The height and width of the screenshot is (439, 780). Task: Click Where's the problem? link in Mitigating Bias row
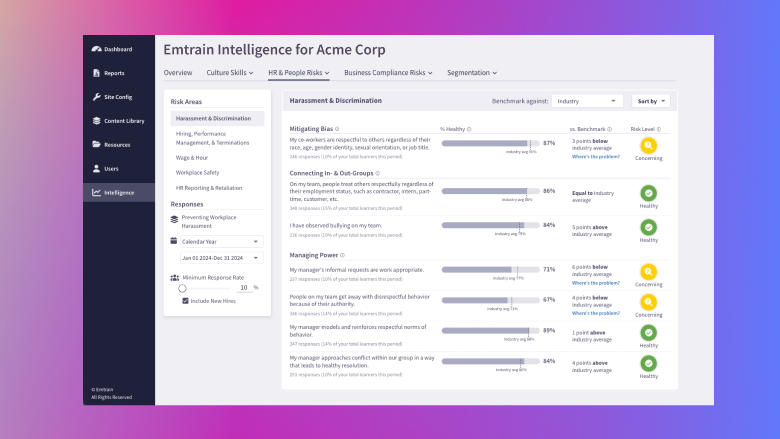(595, 157)
